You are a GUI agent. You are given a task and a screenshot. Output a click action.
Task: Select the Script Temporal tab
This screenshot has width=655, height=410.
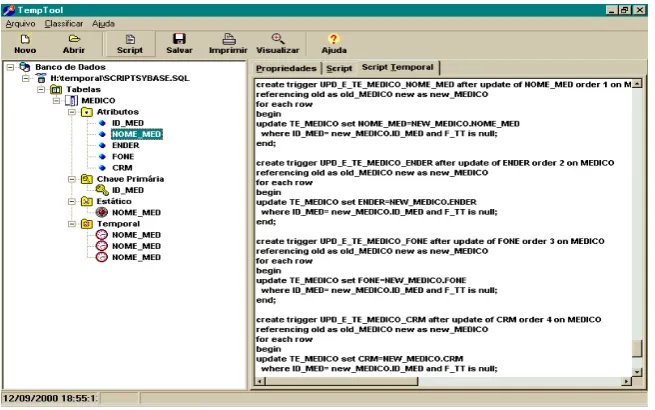tap(398, 67)
